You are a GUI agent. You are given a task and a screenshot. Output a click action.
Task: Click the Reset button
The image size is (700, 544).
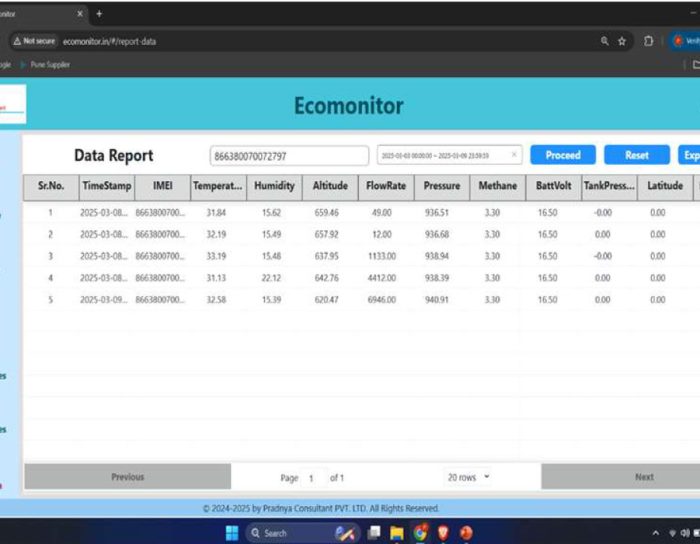tap(636, 155)
